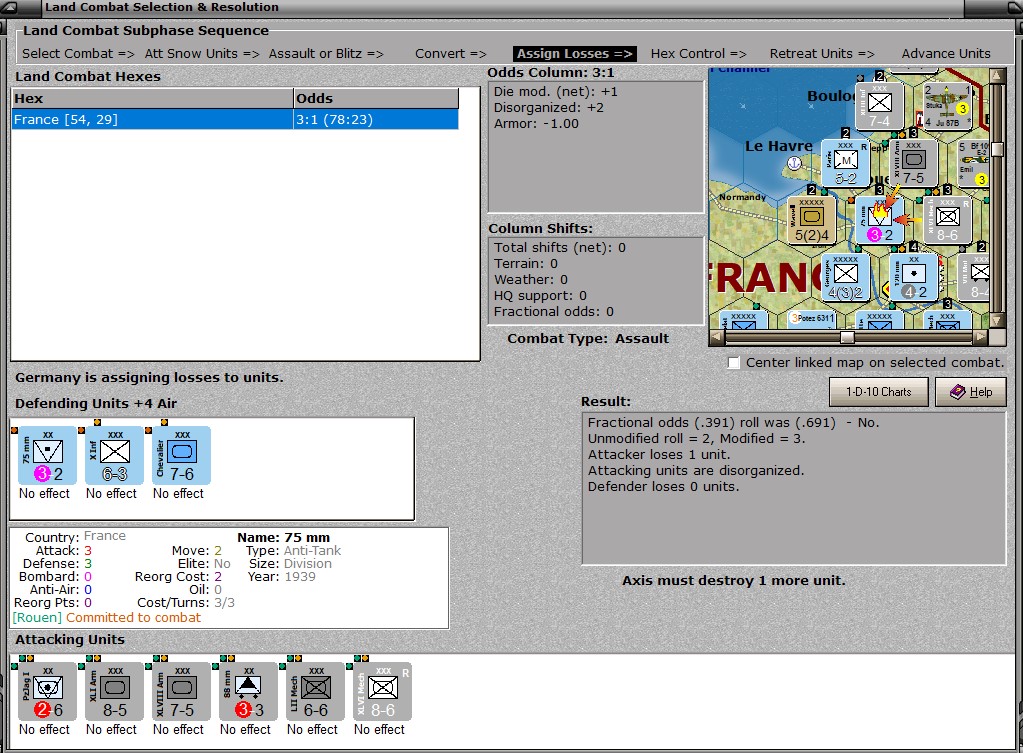Select the Chevalier 7-6 defending unit
1023x753 pixels.
(x=181, y=456)
